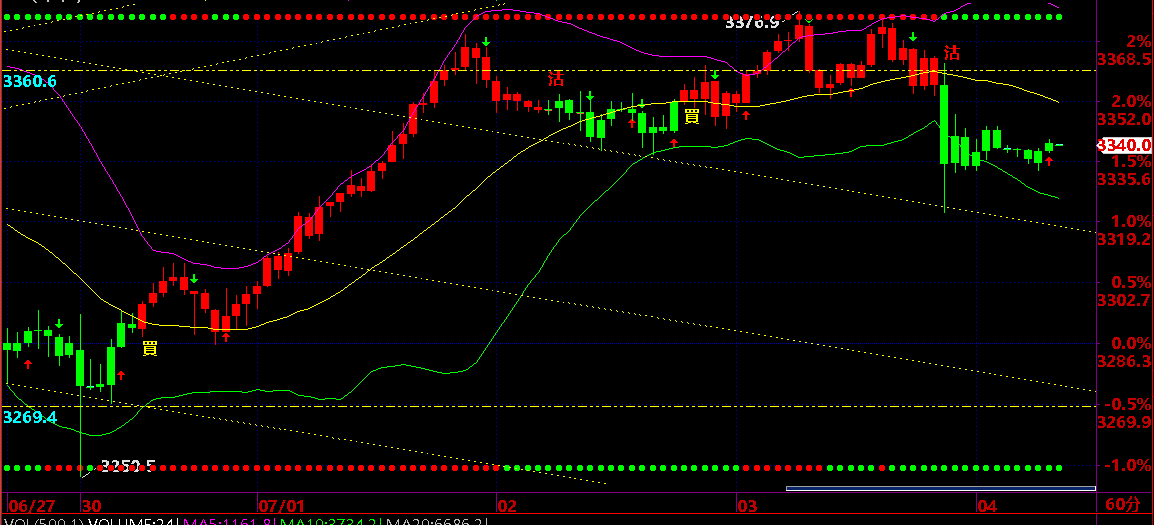
Task: Click the 2.0% axis label
Action: click(x=1132, y=101)
